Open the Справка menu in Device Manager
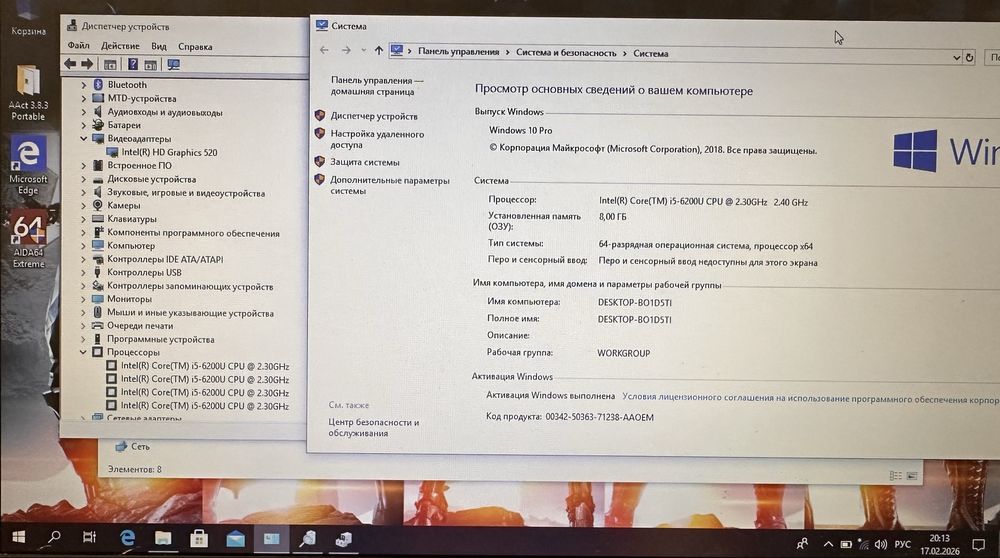 (x=195, y=47)
